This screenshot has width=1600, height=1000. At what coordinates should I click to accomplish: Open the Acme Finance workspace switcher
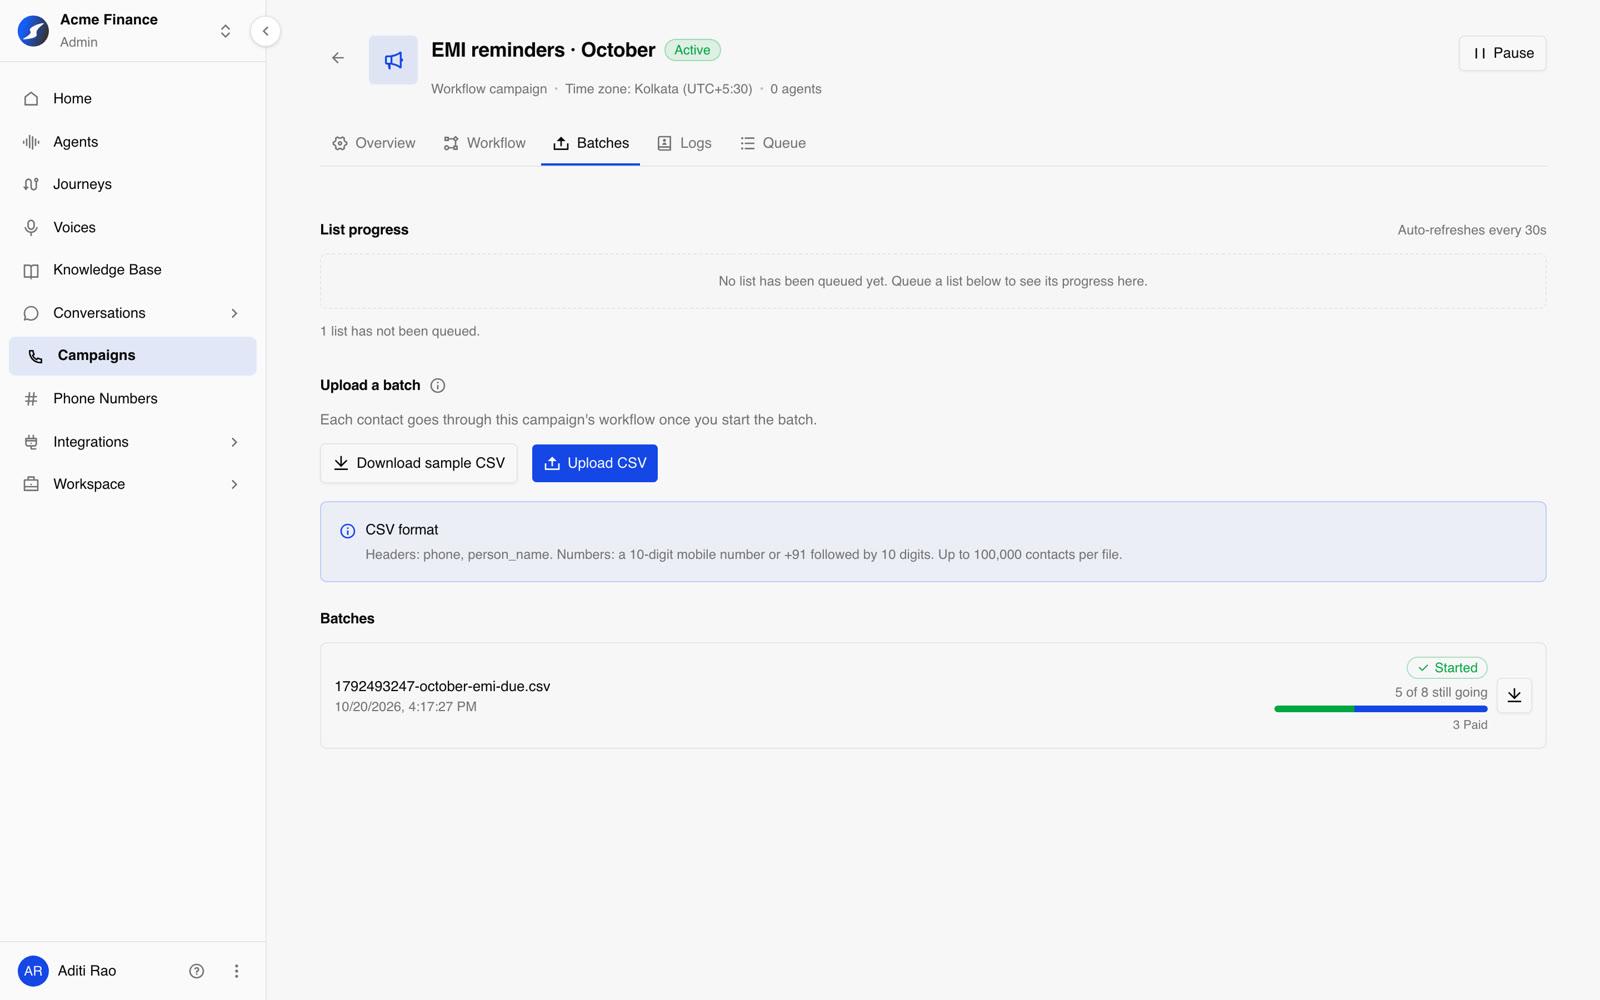(225, 31)
